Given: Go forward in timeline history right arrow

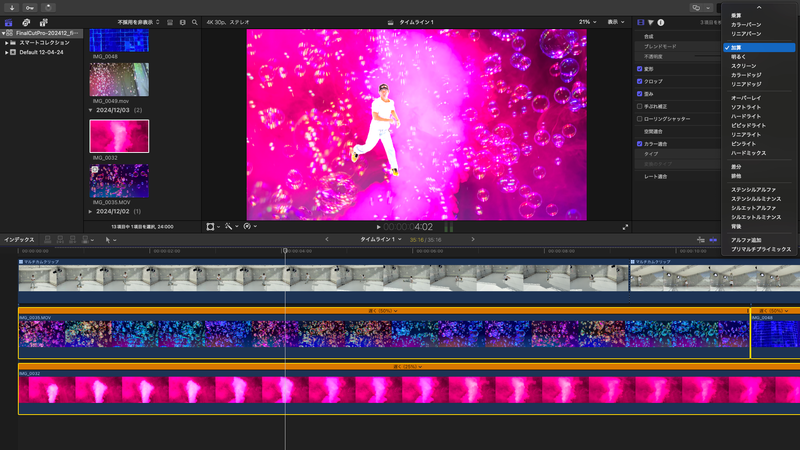Looking at the screenshot, I should [473, 239].
